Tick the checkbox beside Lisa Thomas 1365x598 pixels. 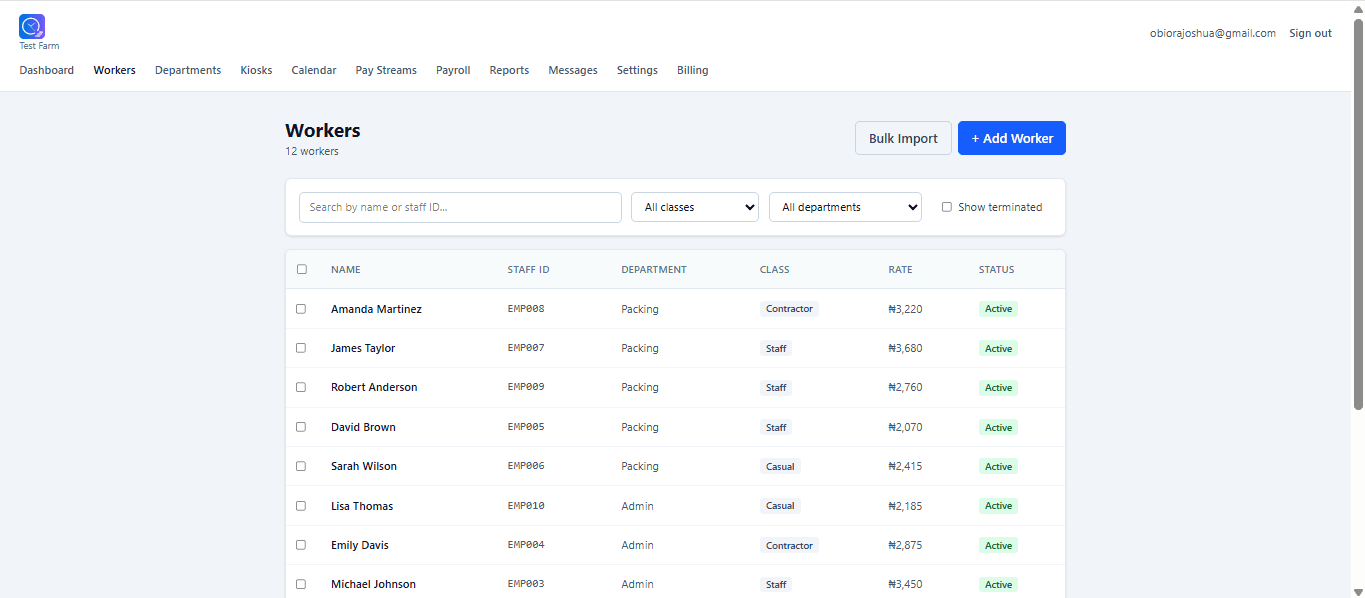[301, 506]
